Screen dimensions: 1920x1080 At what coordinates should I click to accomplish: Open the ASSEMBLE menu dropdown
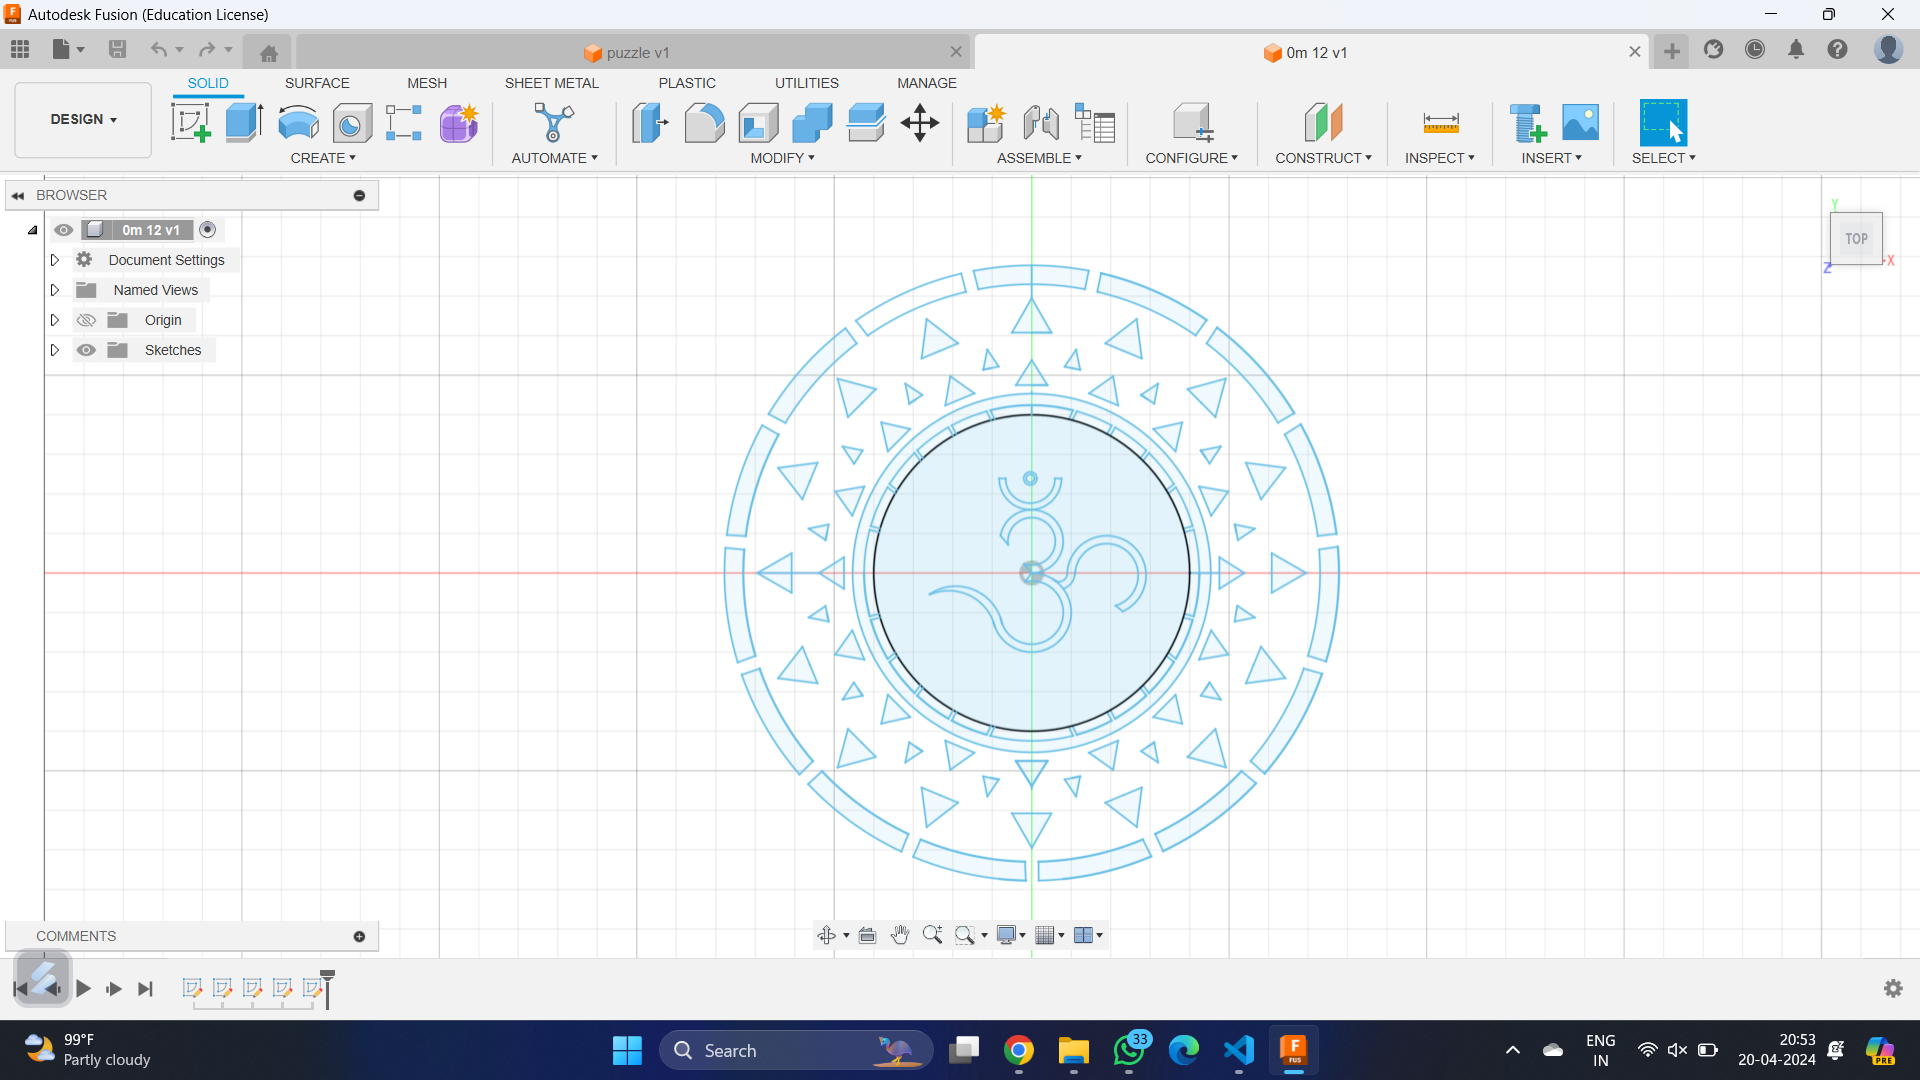pos(1039,158)
